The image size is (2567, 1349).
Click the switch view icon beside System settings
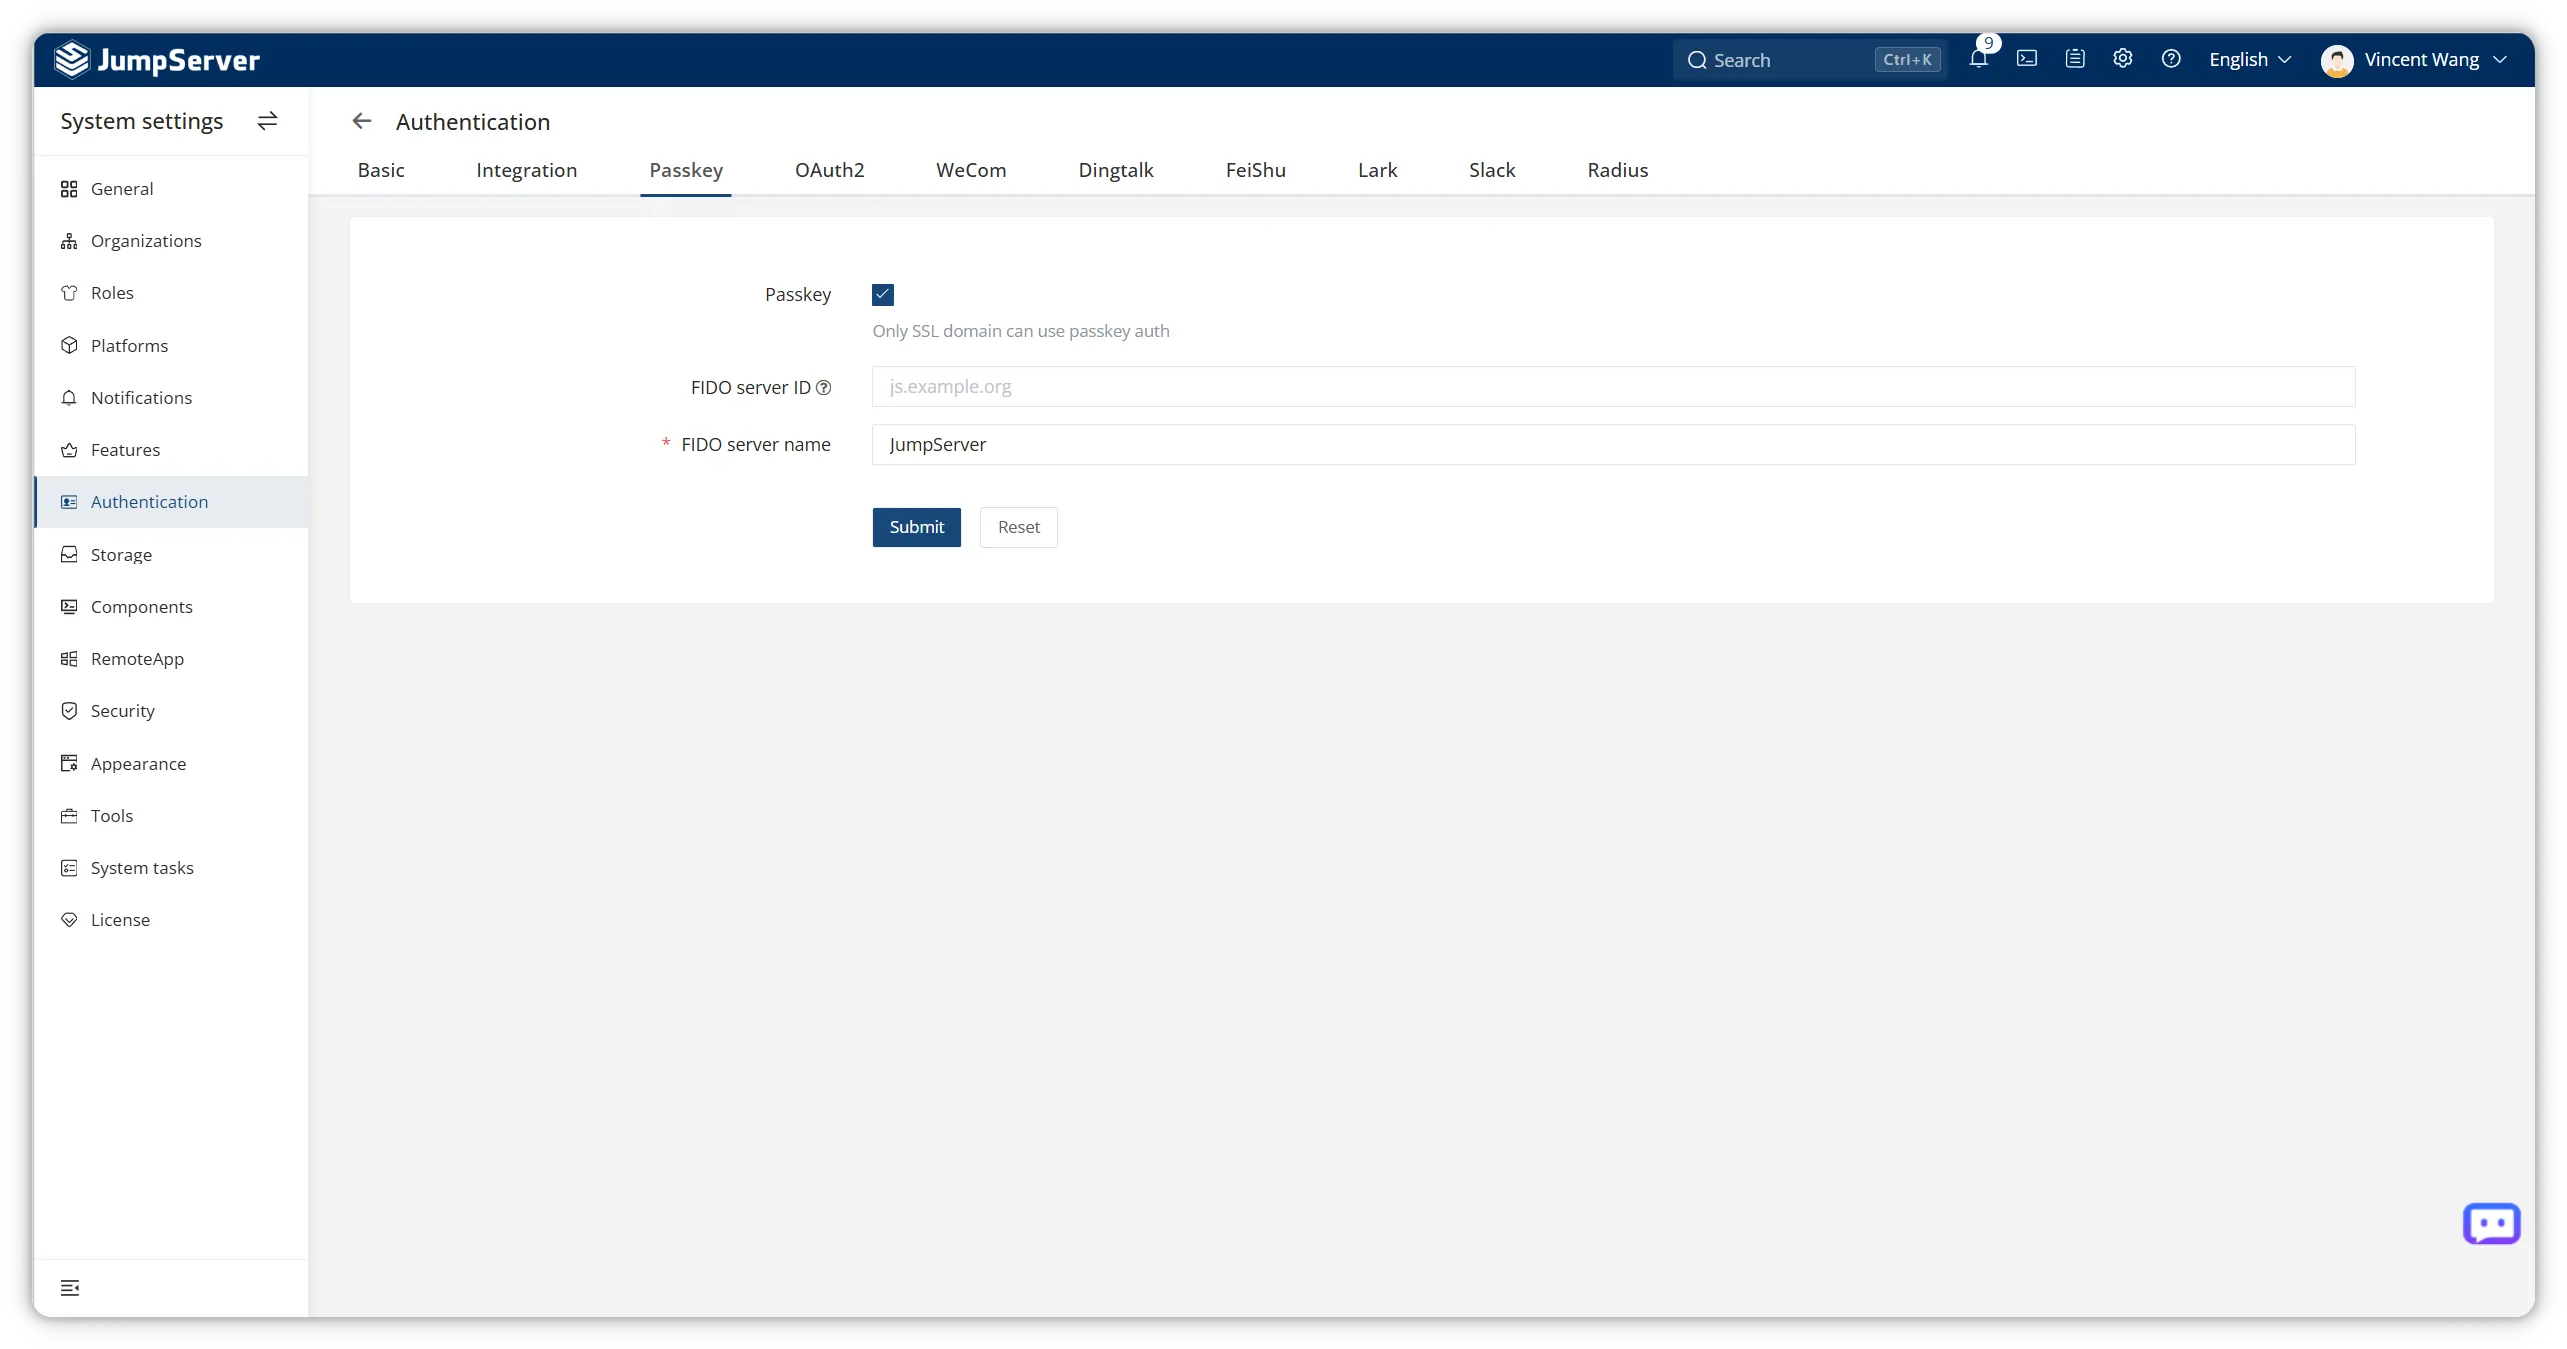pos(267,121)
